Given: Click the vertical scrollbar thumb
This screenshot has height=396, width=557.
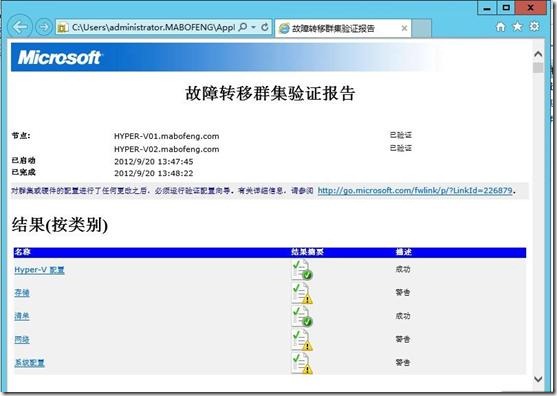Looking at the screenshot, I should [x=538, y=67].
